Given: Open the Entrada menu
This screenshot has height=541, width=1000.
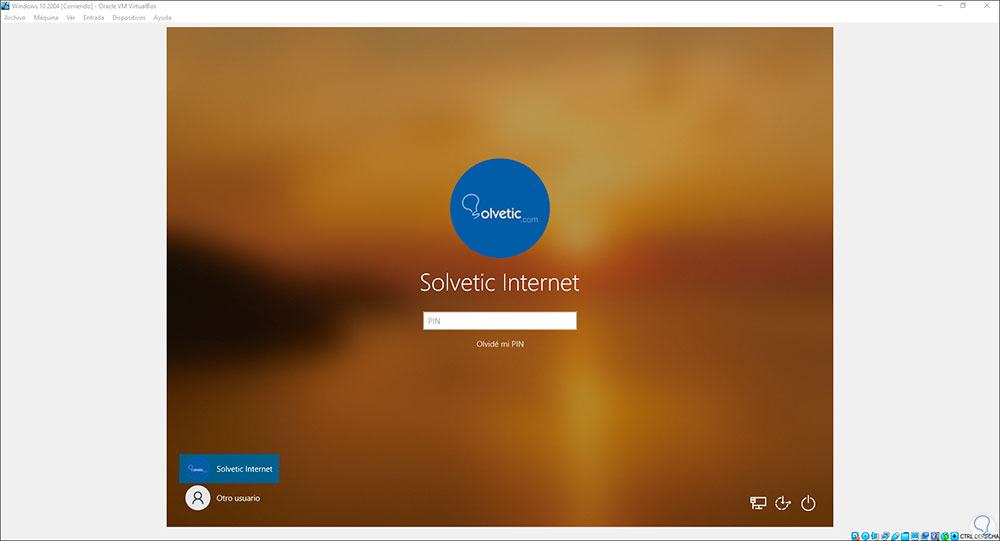Looking at the screenshot, I should click(x=94, y=18).
